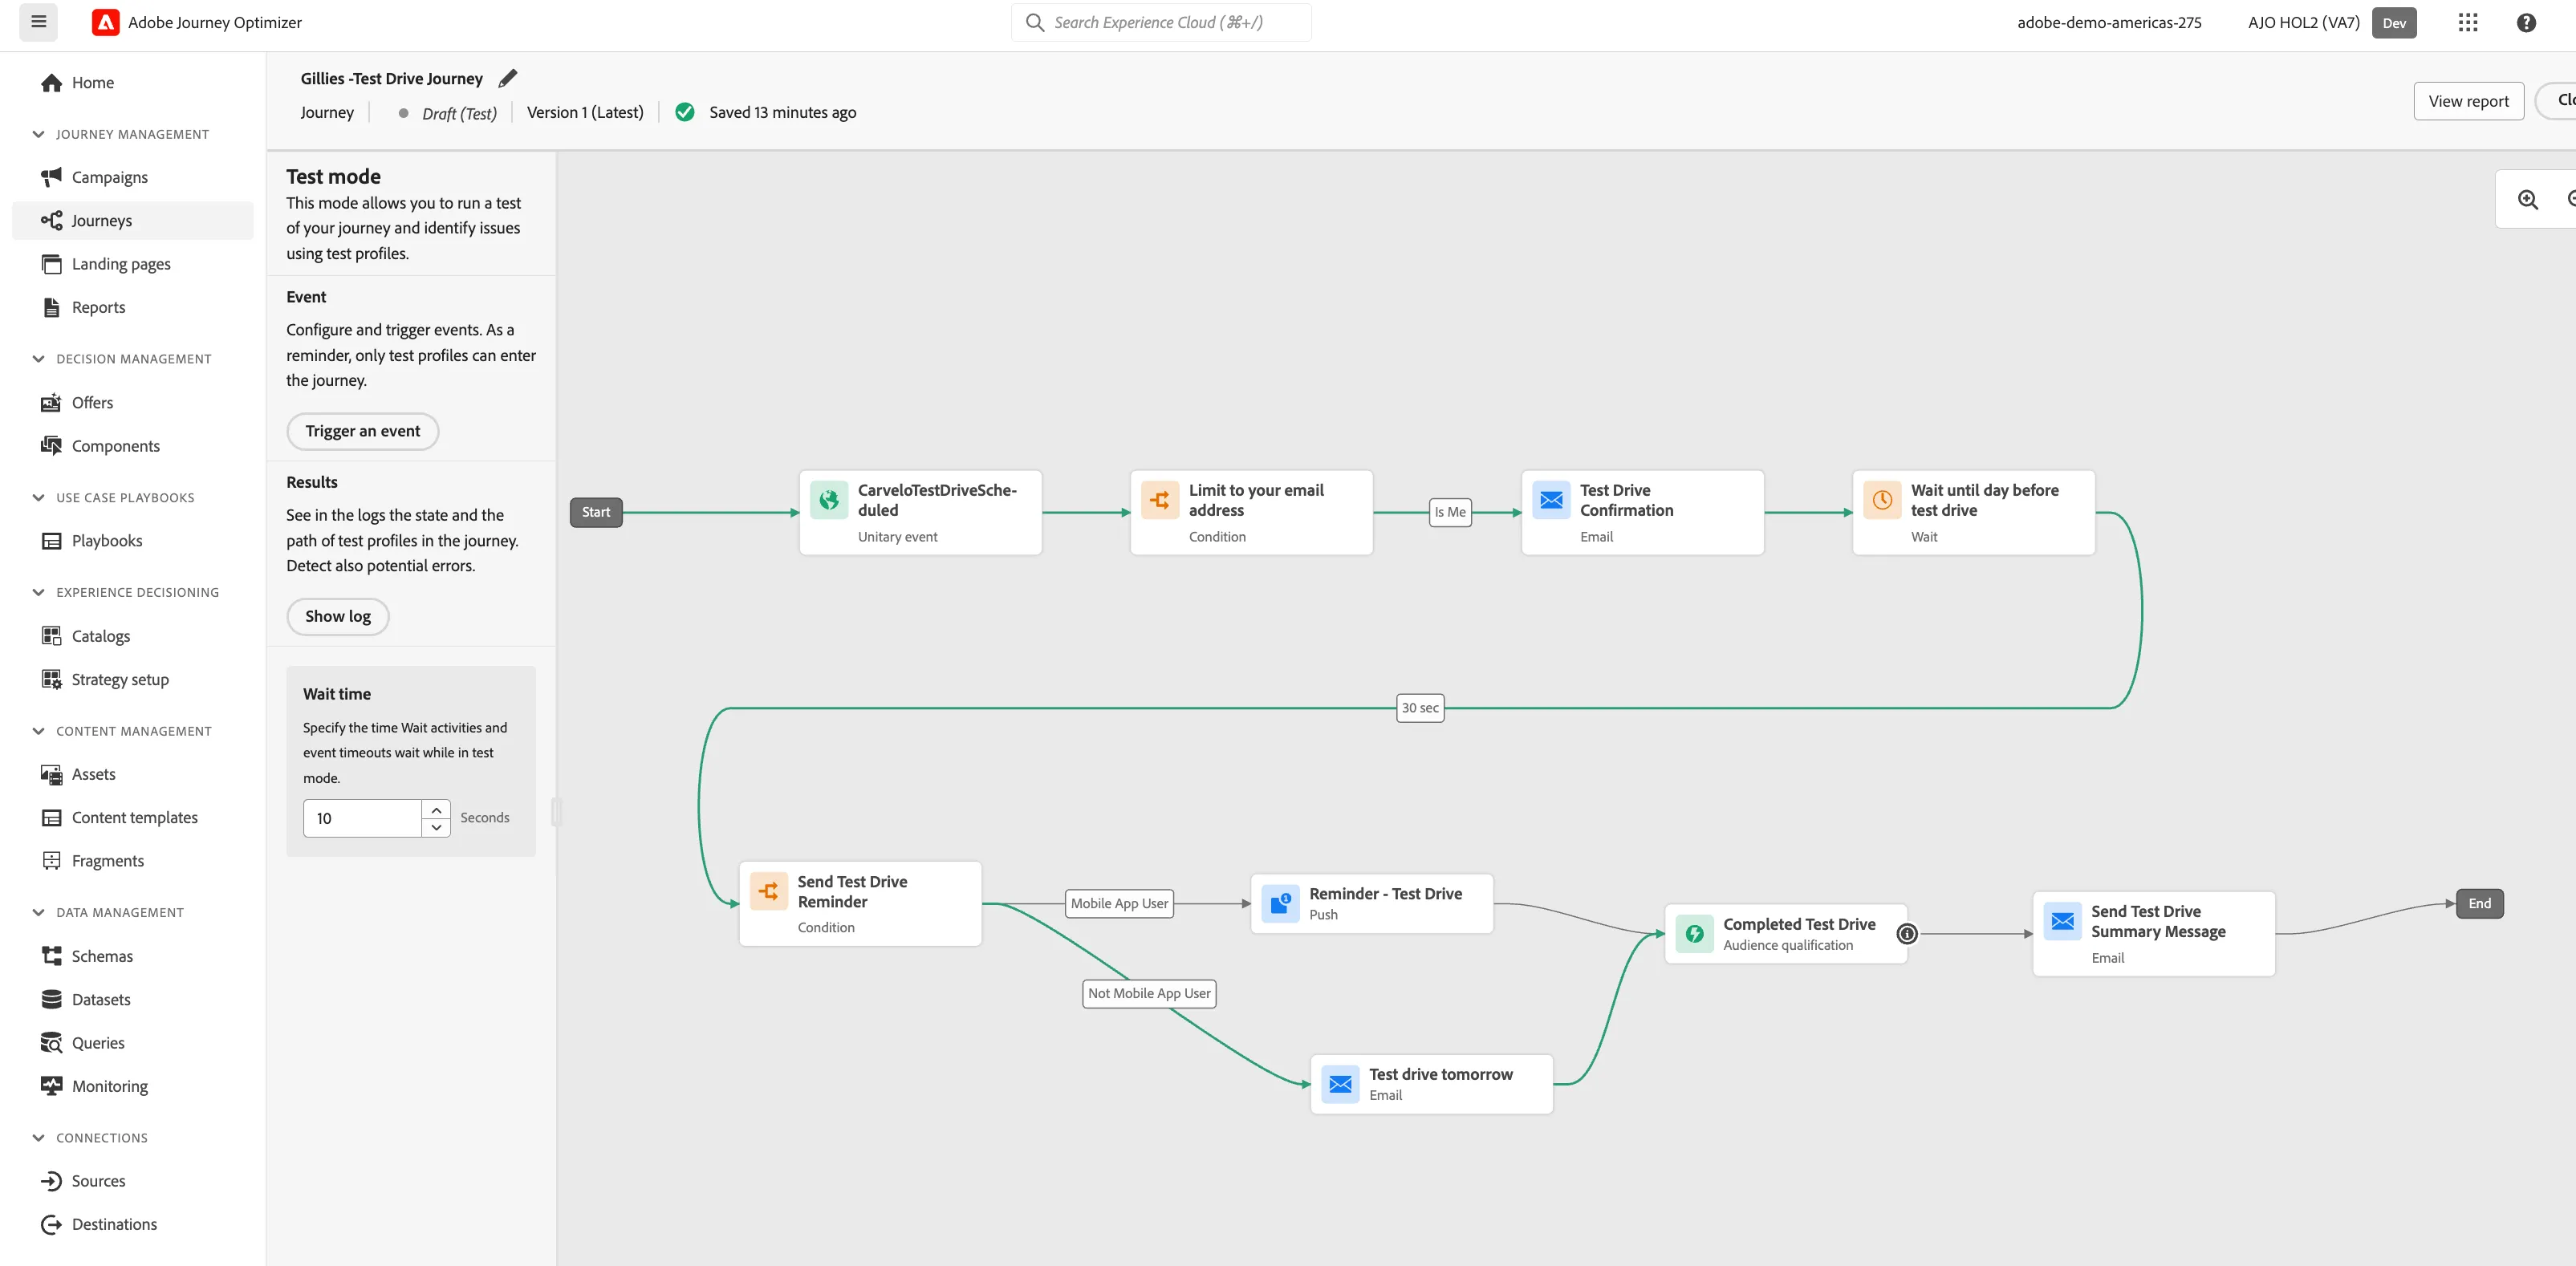Click the 30 sec label on connector

click(1420, 708)
